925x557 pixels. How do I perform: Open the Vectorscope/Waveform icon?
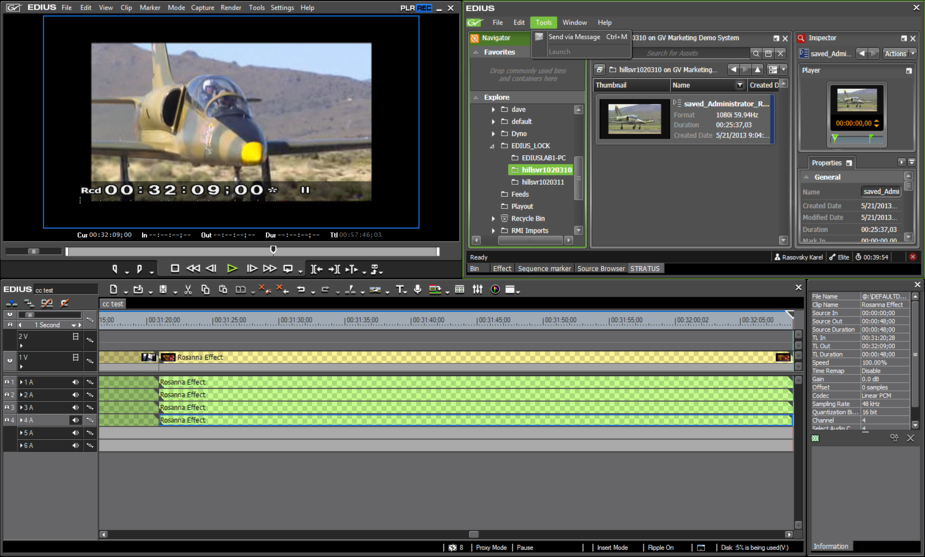[495, 289]
